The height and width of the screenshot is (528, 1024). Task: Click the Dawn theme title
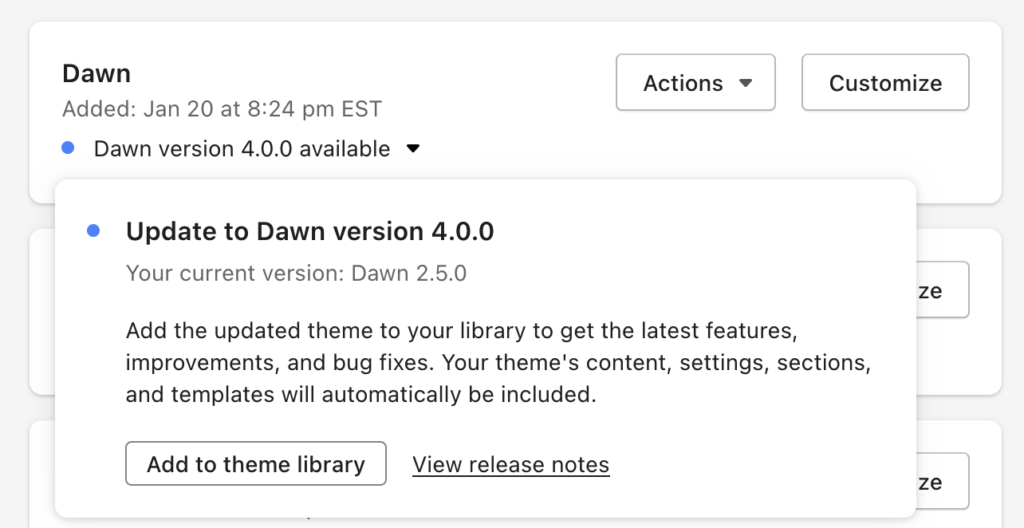[x=96, y=73]
